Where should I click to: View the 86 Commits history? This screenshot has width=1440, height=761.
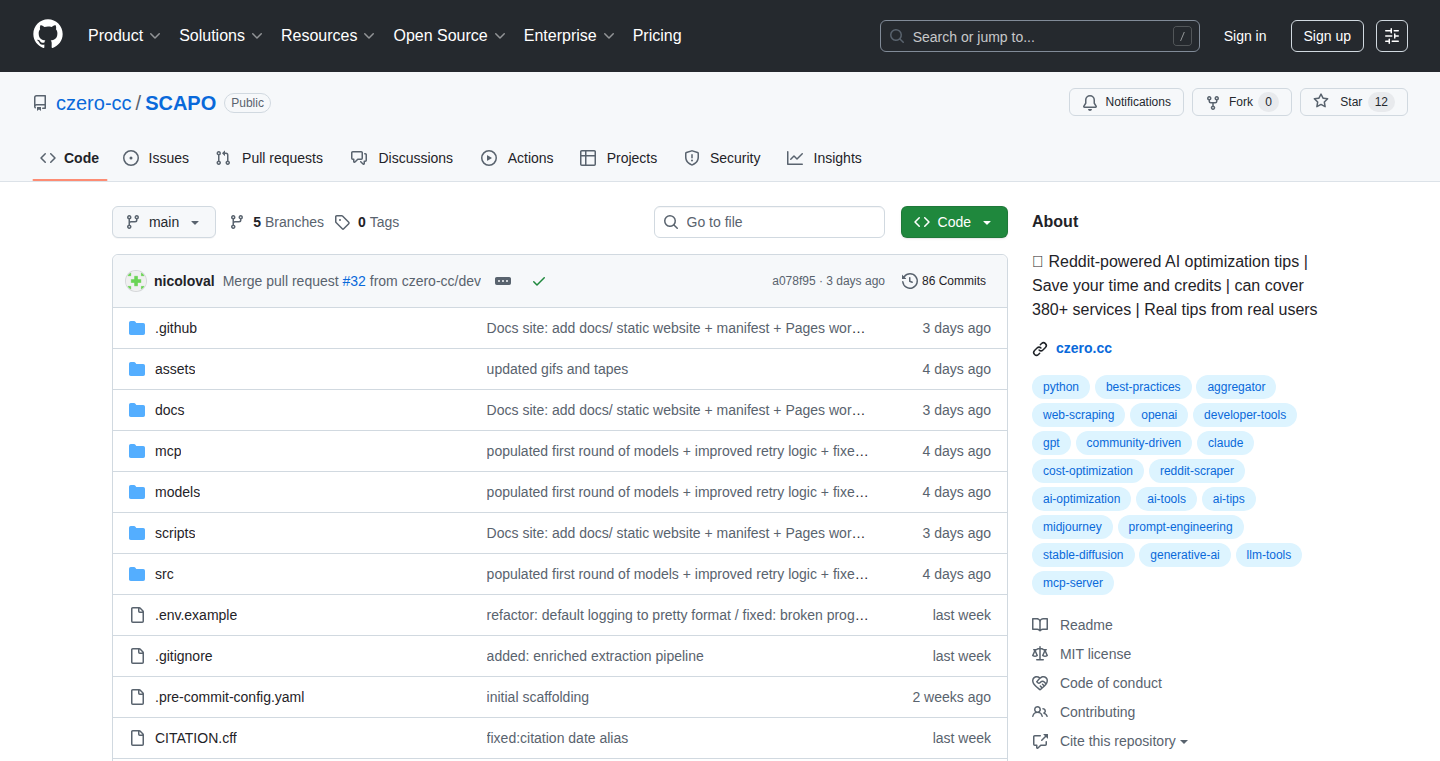[944, 281]
